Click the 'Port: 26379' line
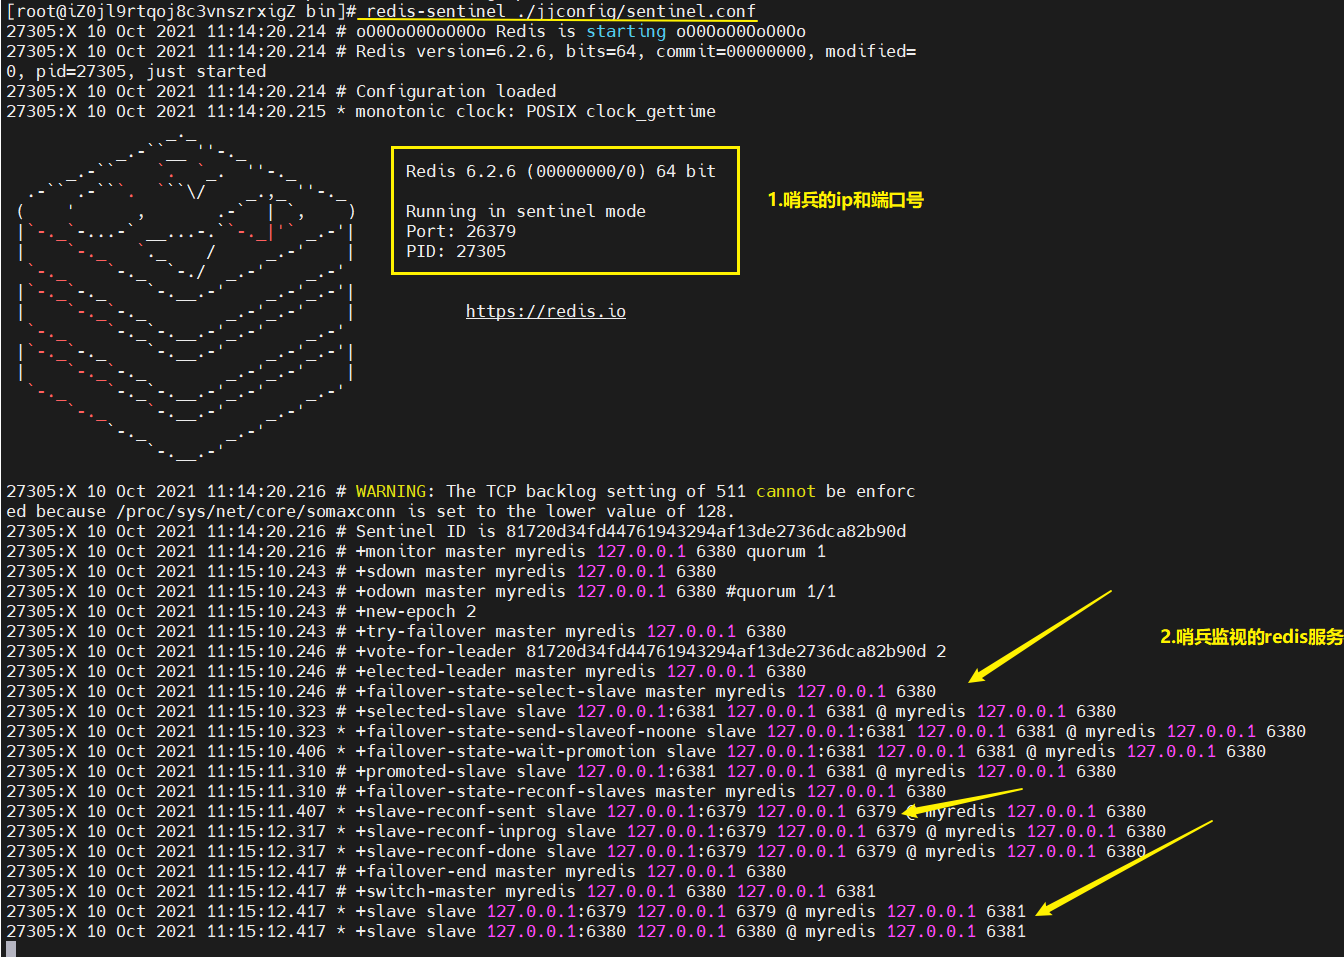This screenshot has width=1344, height=957. click(x=461, y=231)
